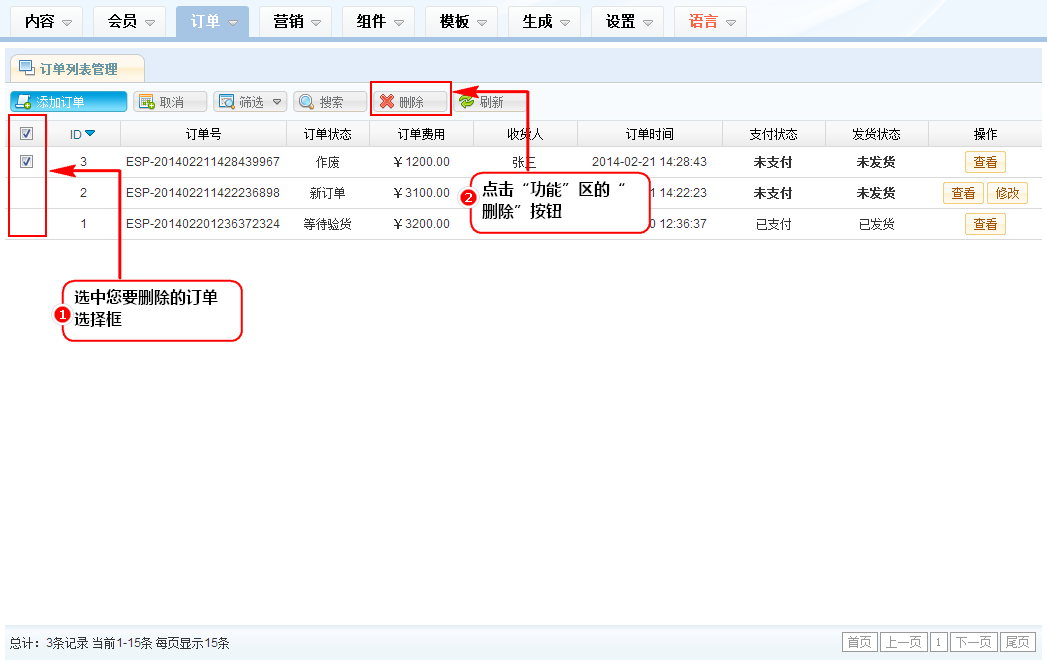
Task: Open the 营销 (marketing) menu
Action: click(296, 21)
